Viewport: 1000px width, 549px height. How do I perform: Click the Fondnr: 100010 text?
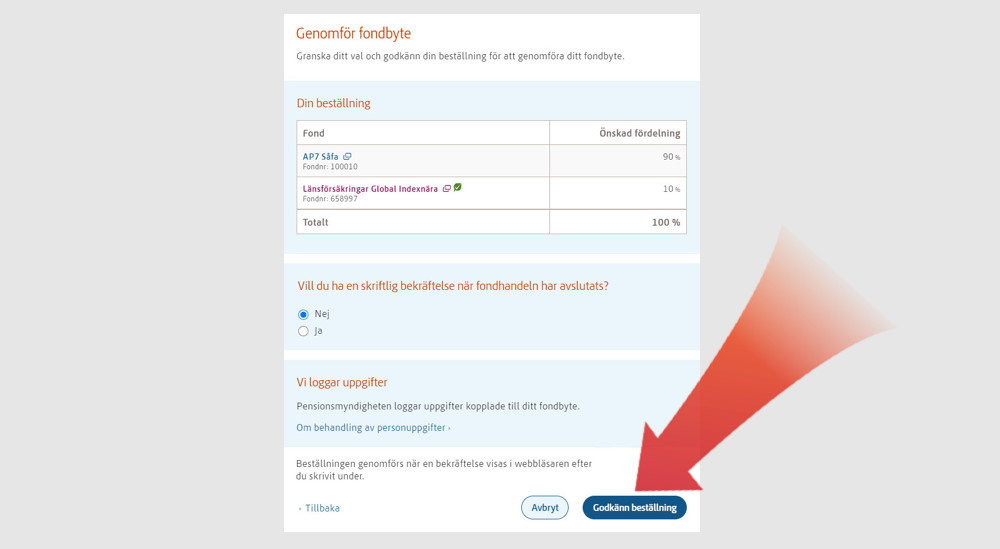[x=330, y=167]
